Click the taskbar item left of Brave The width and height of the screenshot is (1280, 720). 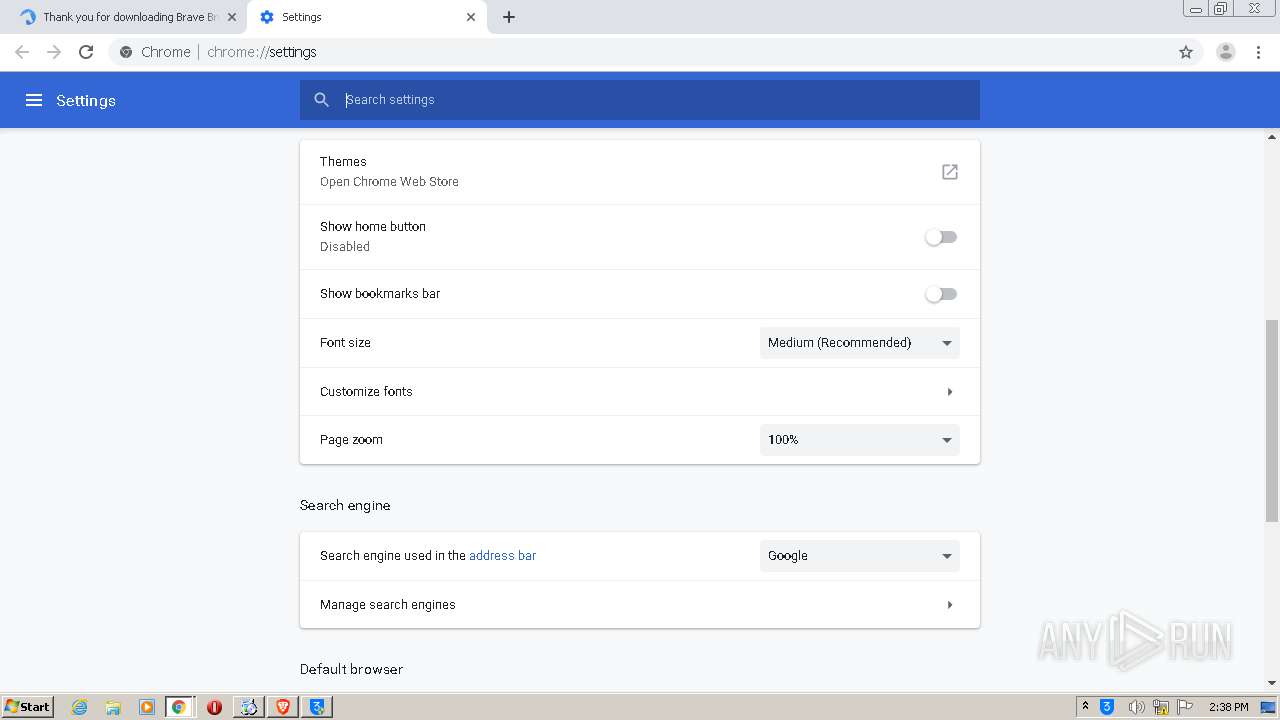[x=248, y=707]
